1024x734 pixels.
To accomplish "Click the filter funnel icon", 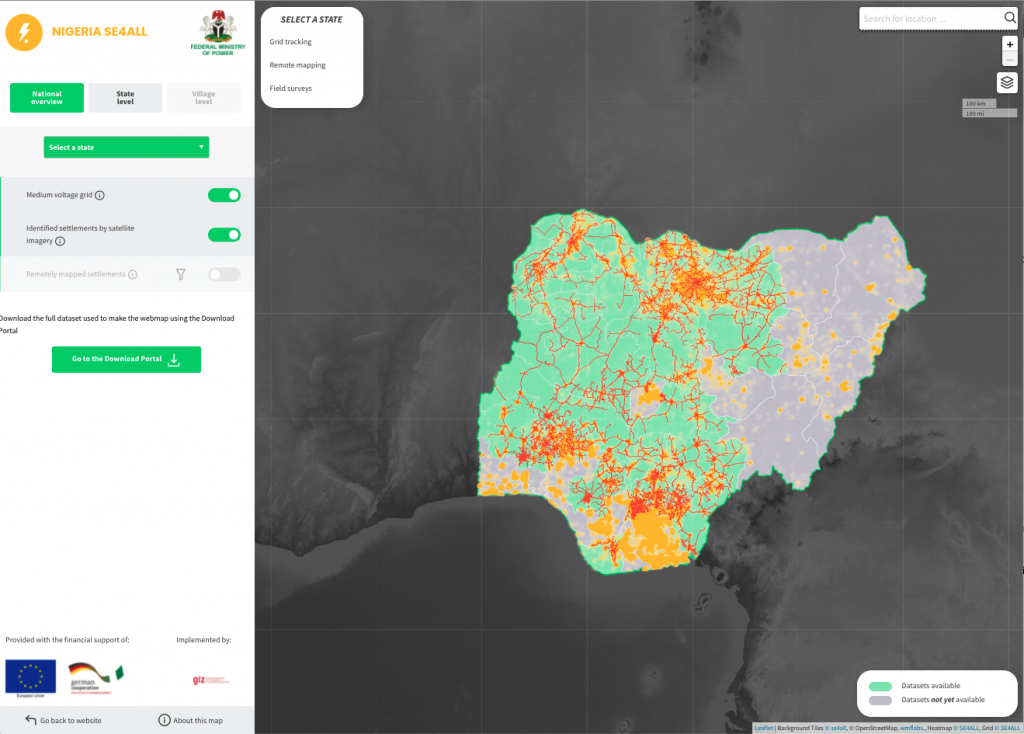I will click(181, 274).
